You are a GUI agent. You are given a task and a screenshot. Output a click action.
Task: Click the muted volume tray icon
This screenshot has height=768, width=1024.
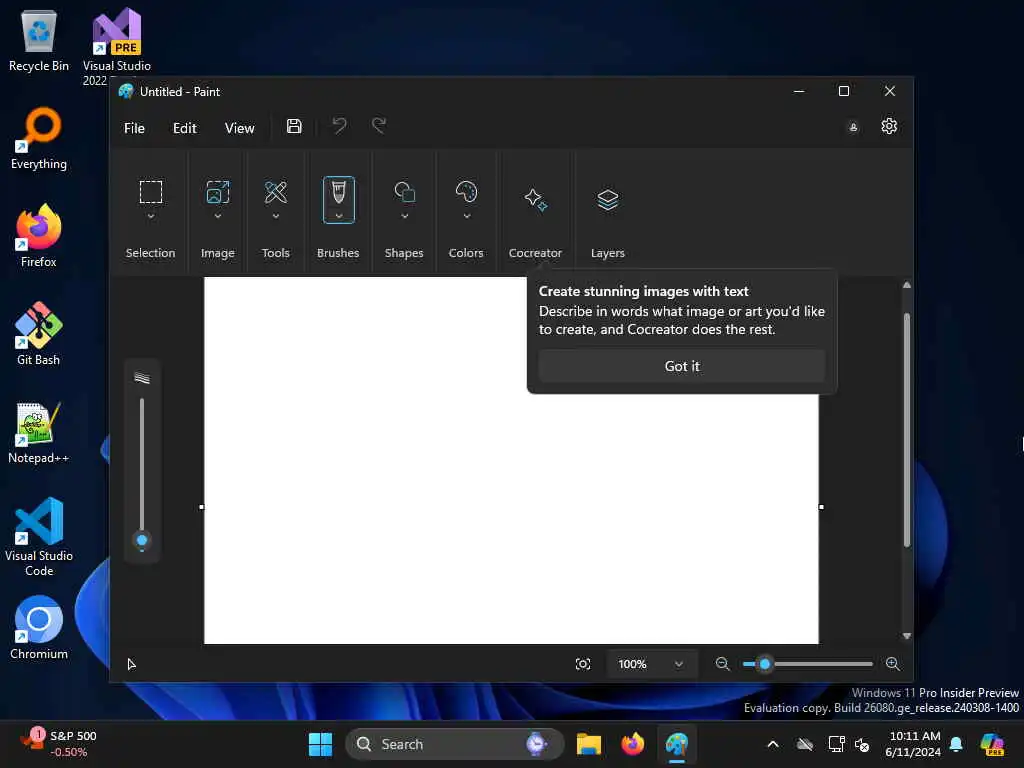(x=862, y=744)
